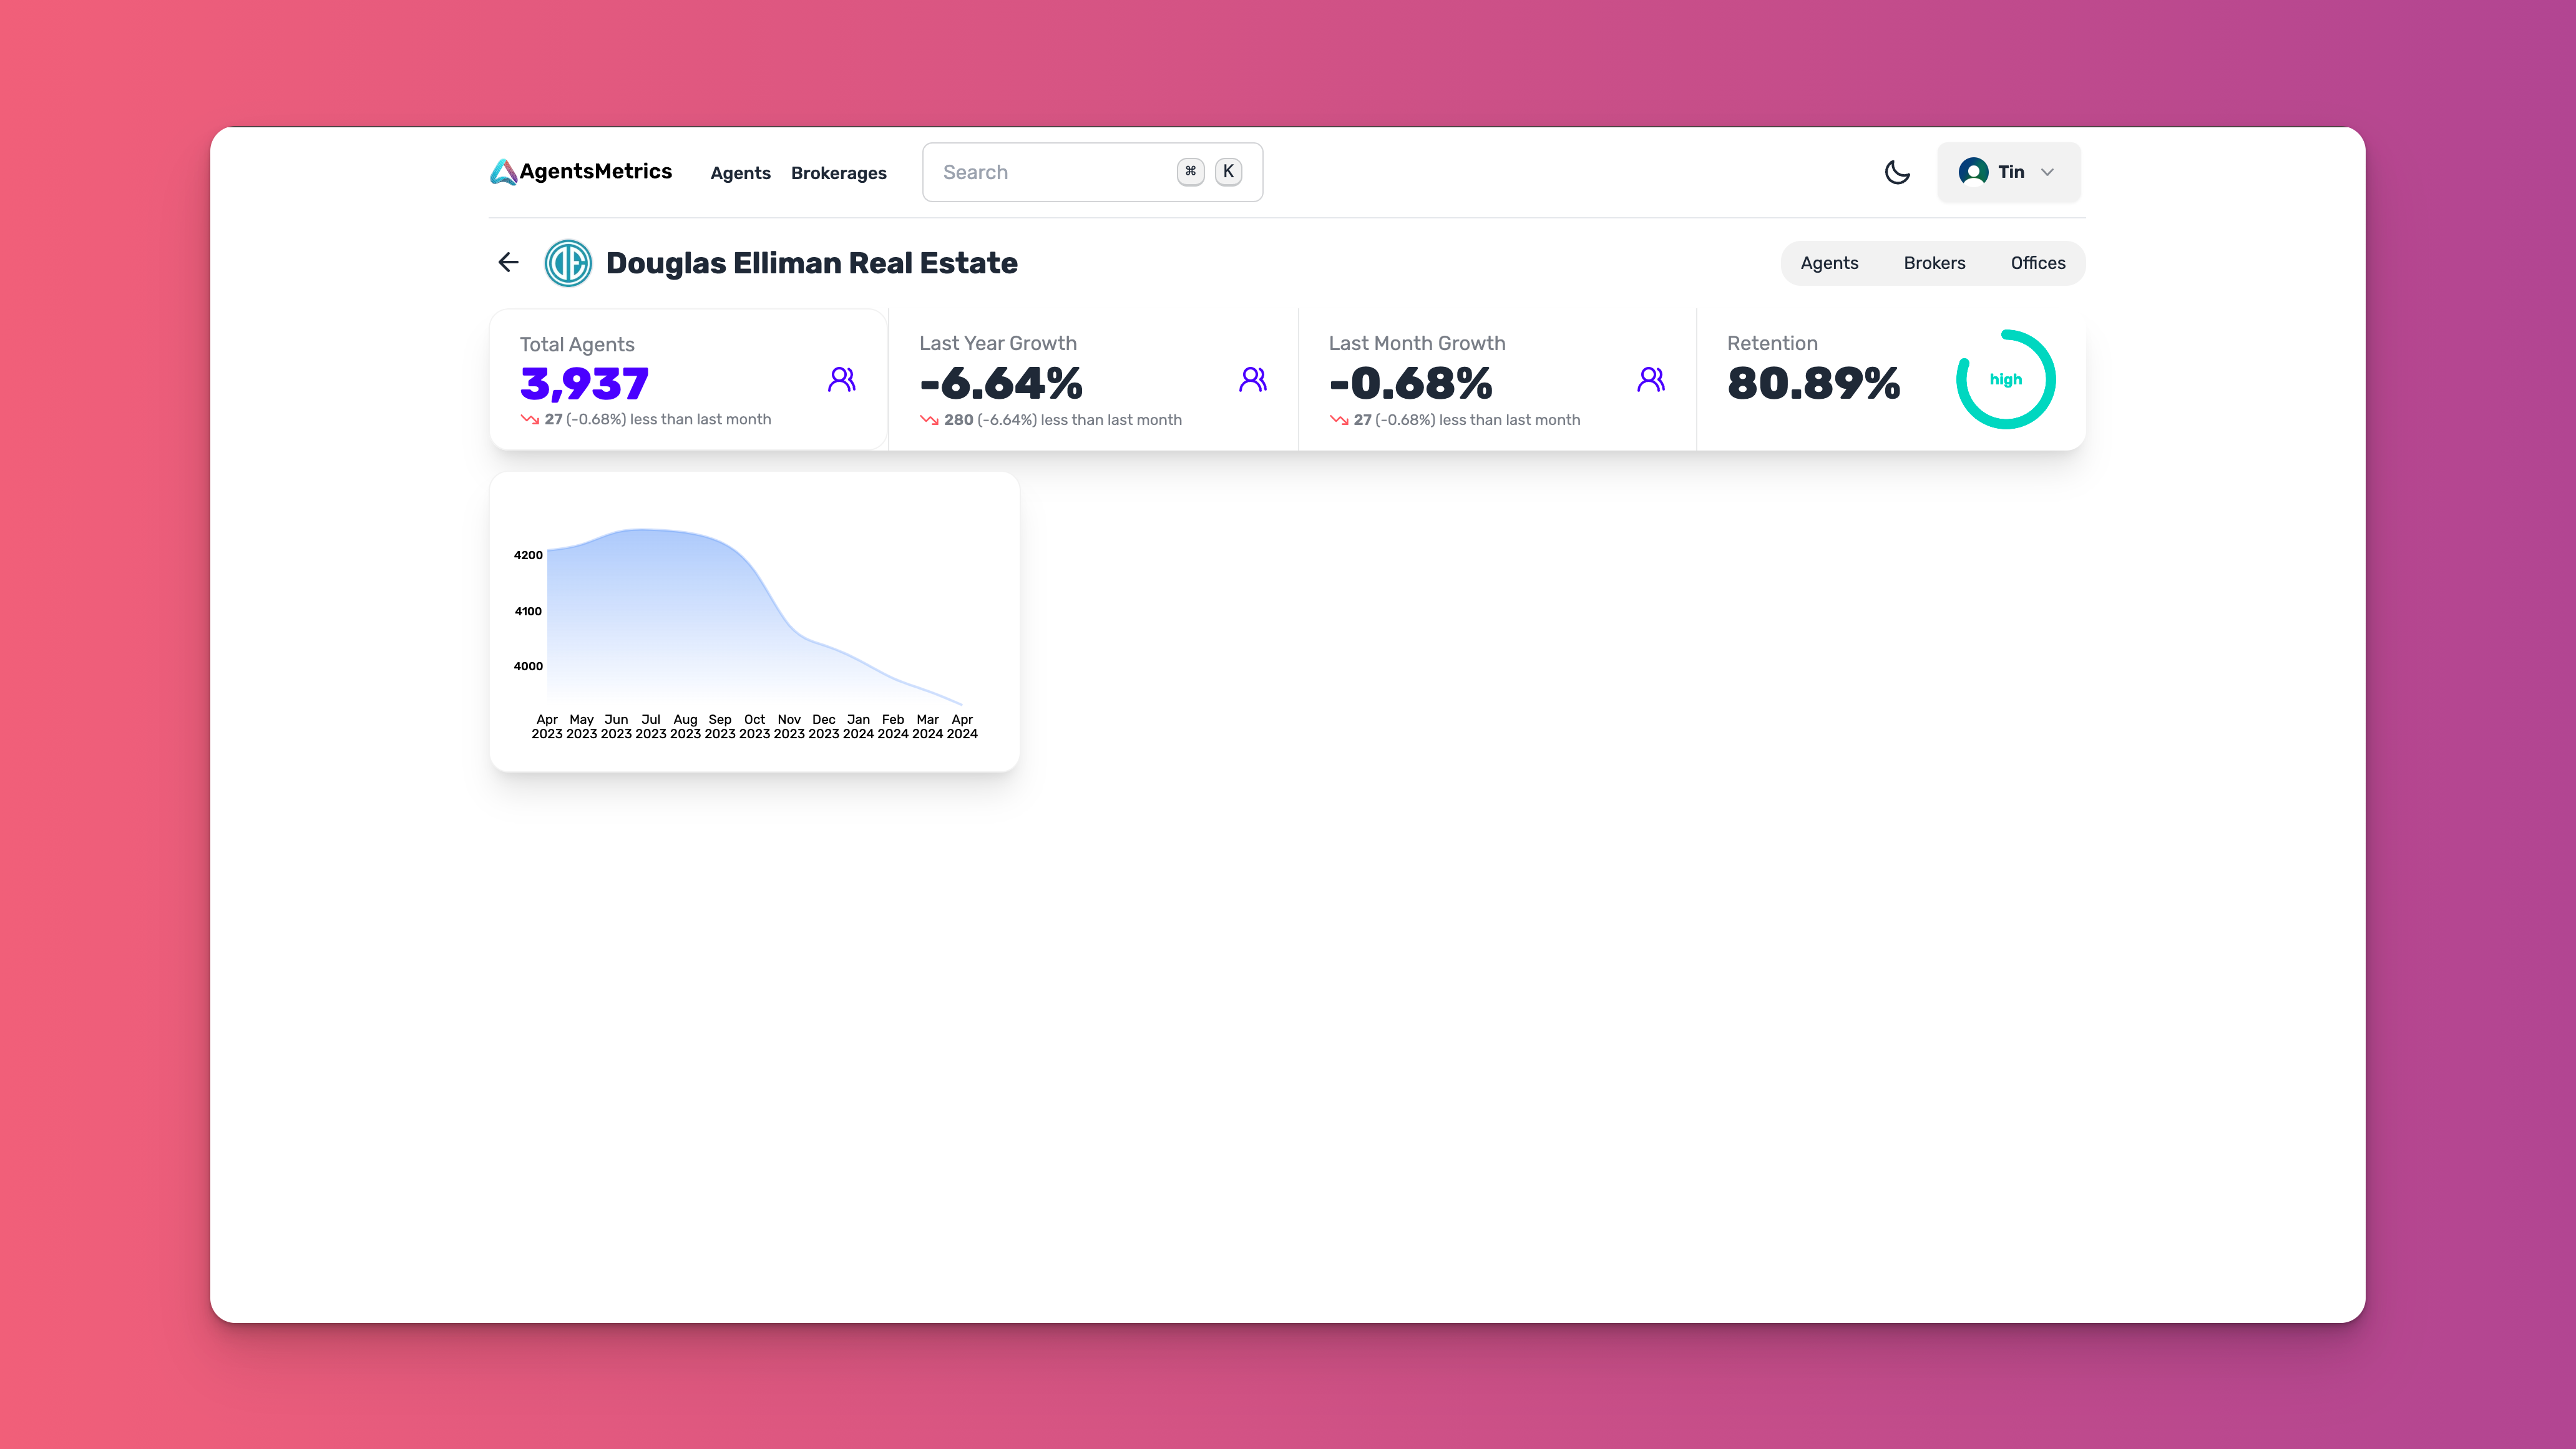
Task: Click the Retention label
Action: coord(1772,343)
